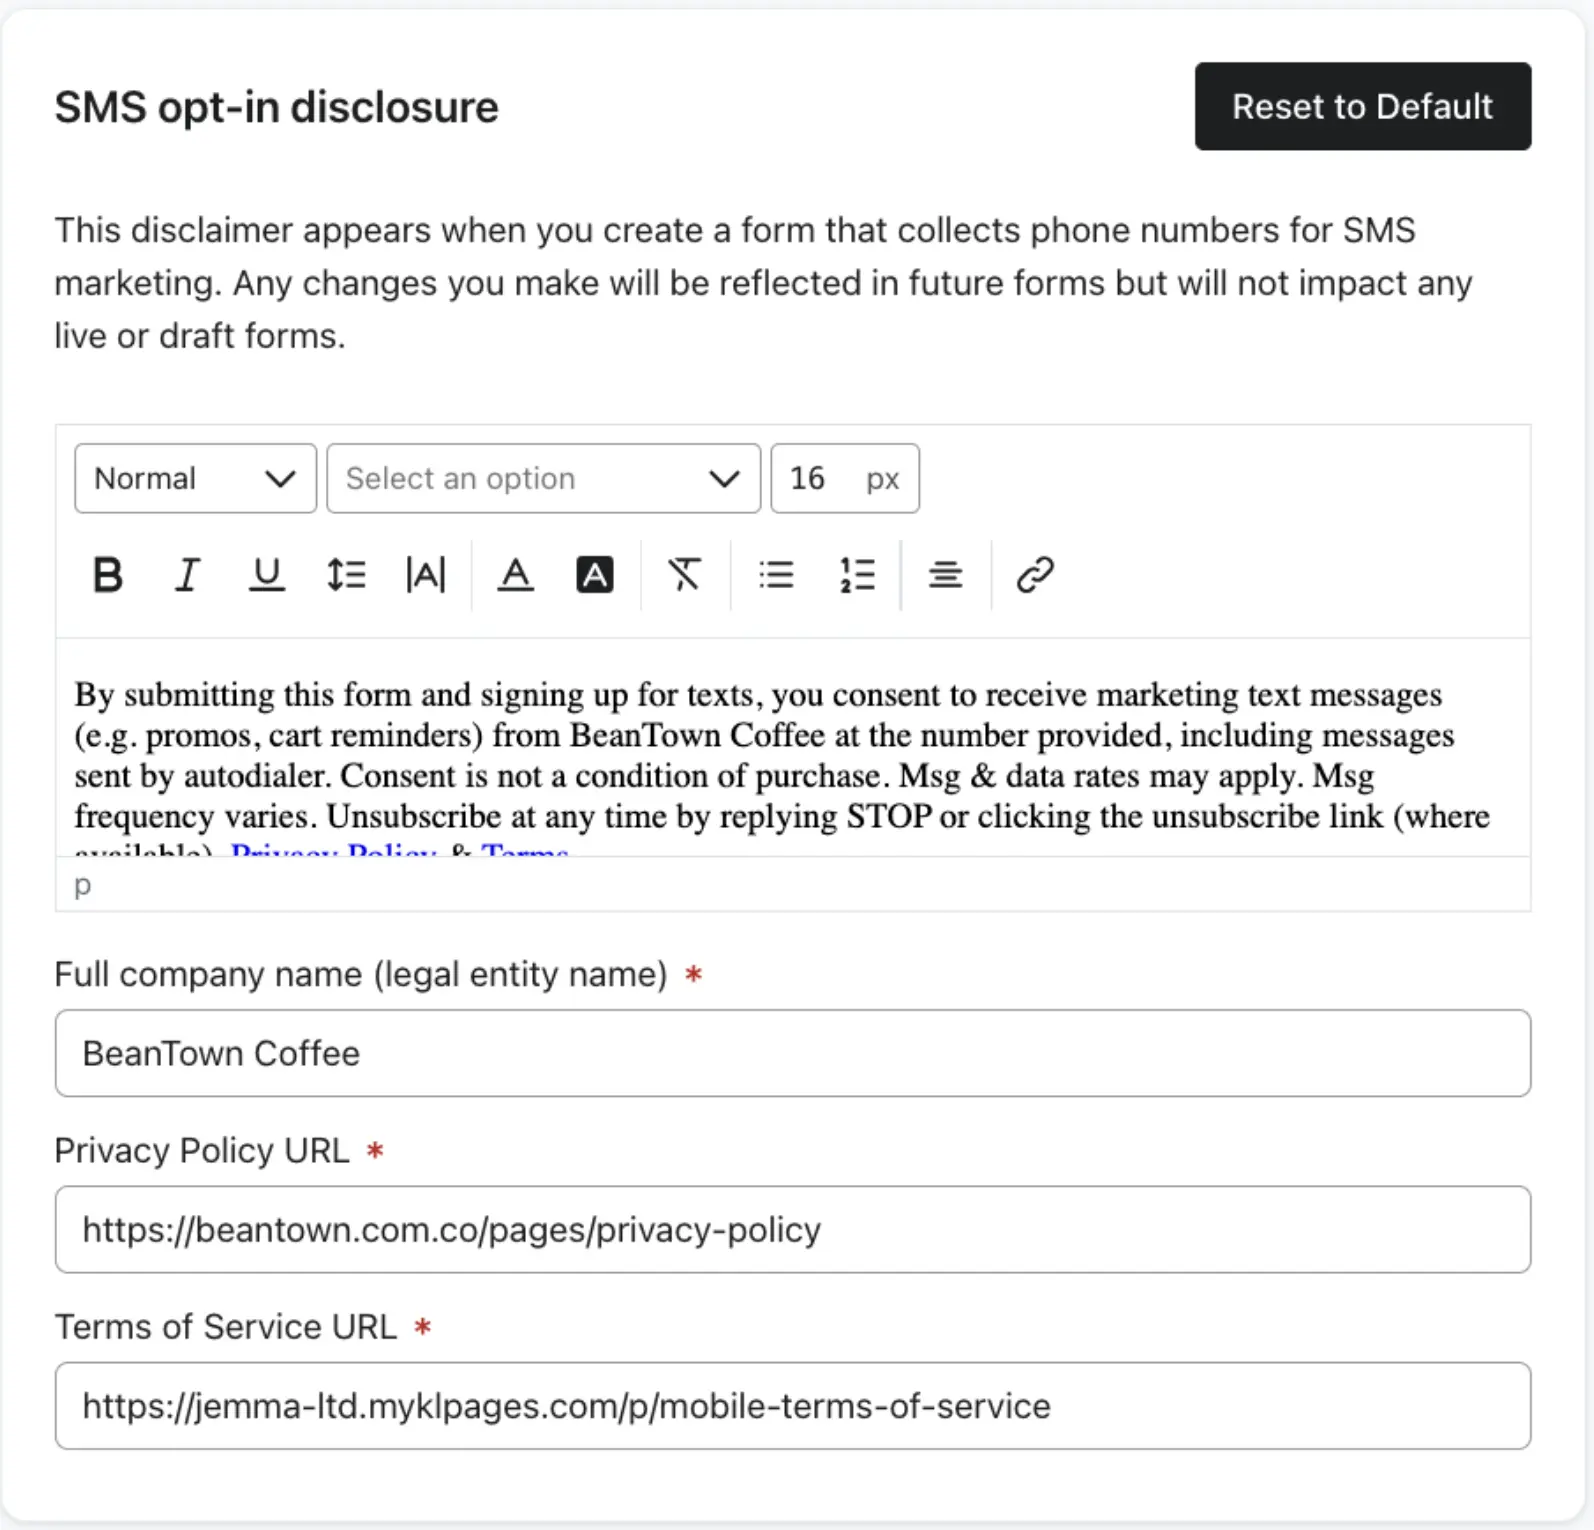Toggle underline formatting
The width and height of the screenshot is (1594, 1530).
266,575
